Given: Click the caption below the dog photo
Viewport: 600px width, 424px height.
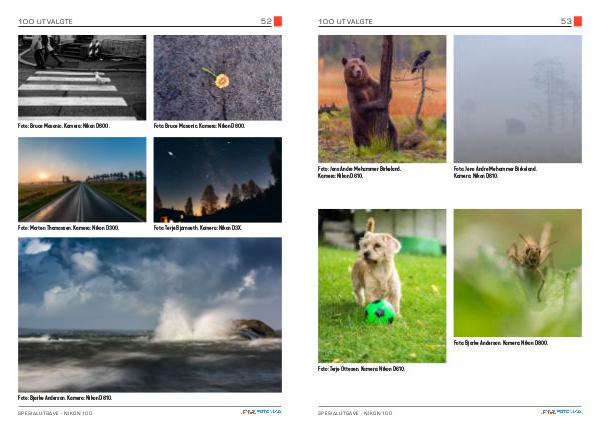Looking at the screenshot, I should [361, 369].
